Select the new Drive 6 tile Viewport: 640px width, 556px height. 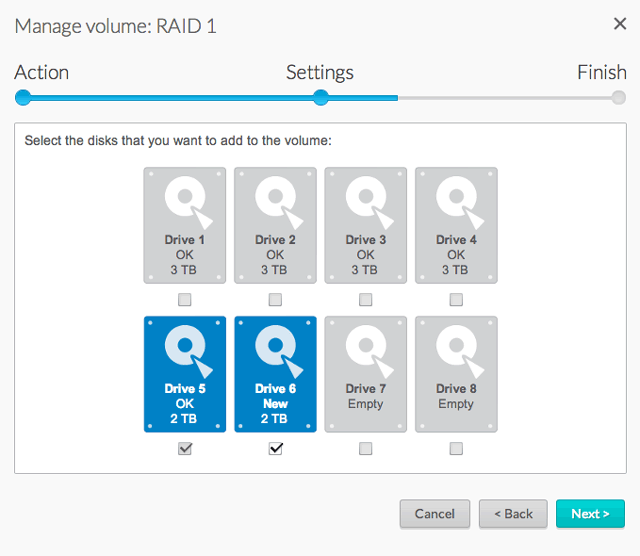(x=275, y=374)
